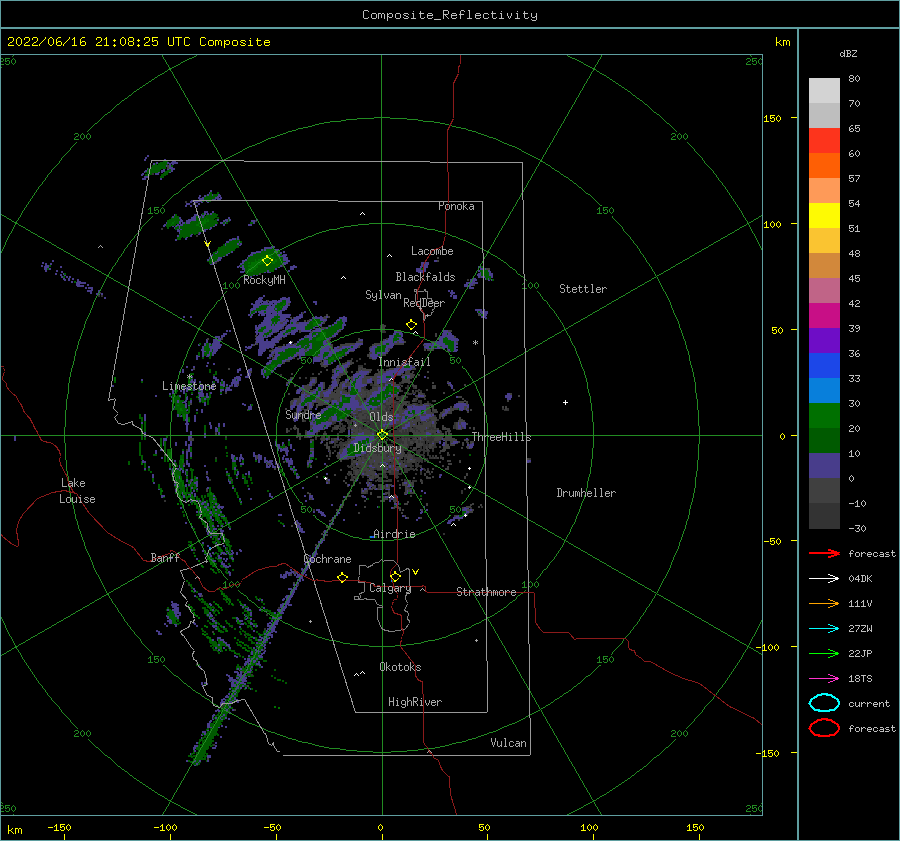Click the Banff label
This screenshot has height=841, width=900.
coord(165,557)
